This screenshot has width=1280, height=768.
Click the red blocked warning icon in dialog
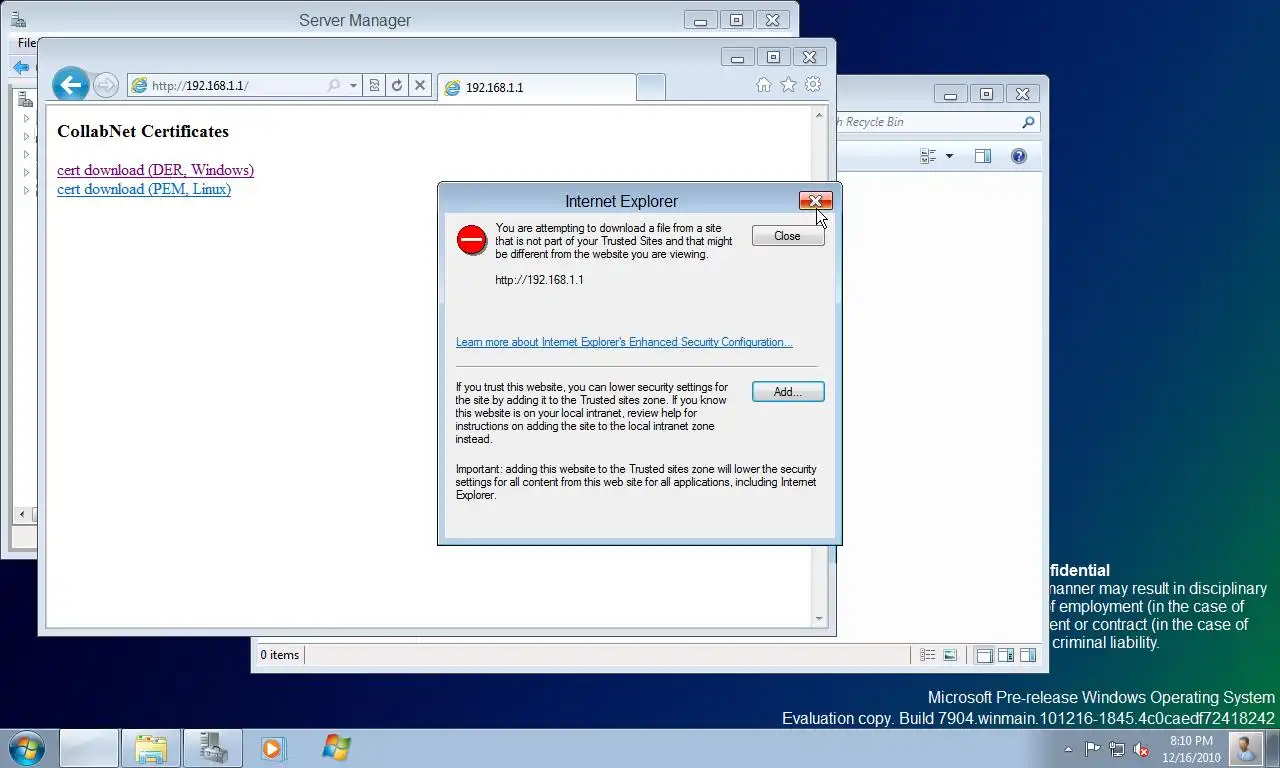(x=472, y=240)
